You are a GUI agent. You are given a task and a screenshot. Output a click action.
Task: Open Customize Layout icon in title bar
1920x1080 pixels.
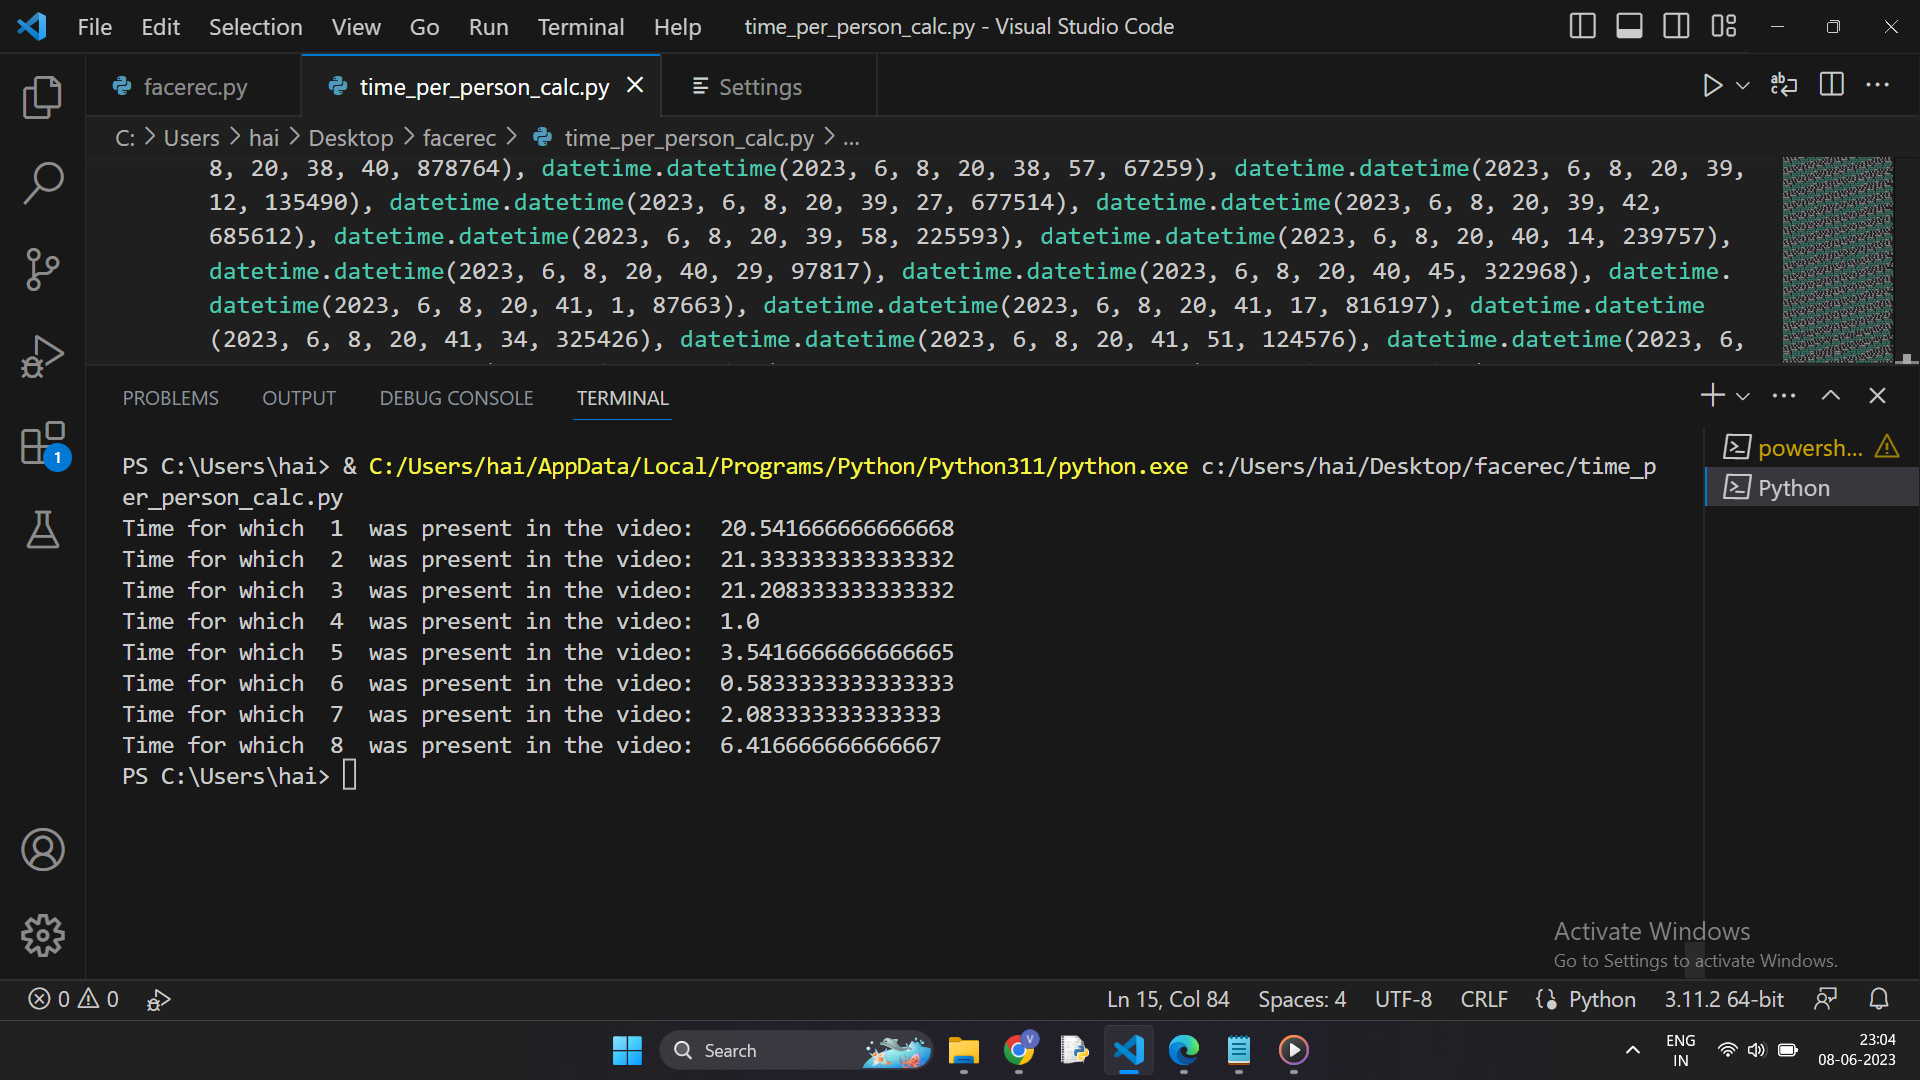(x=1724, y=26)
